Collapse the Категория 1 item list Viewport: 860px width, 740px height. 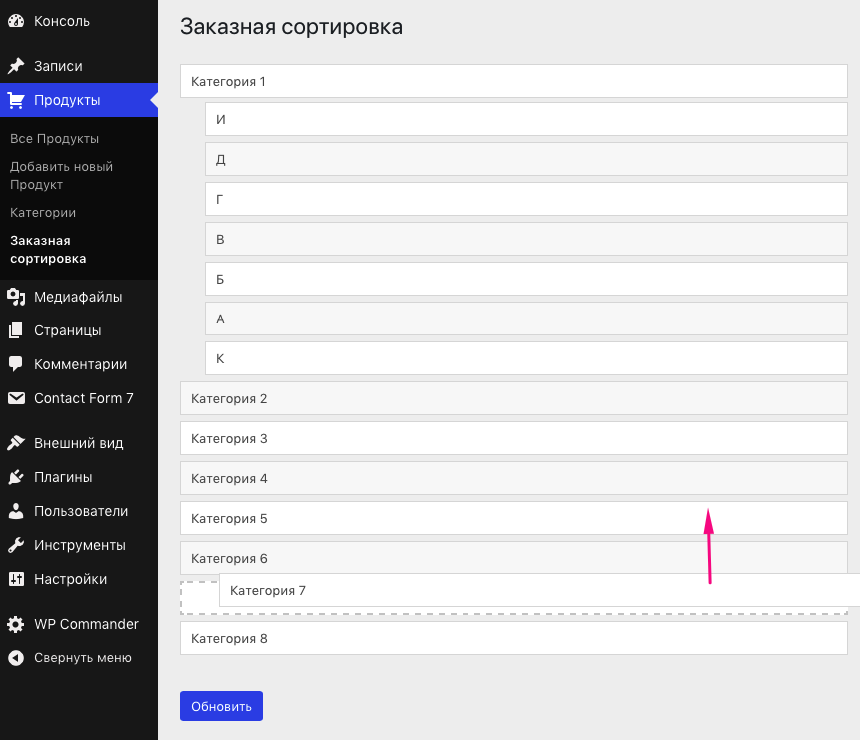tap(512, 81)
